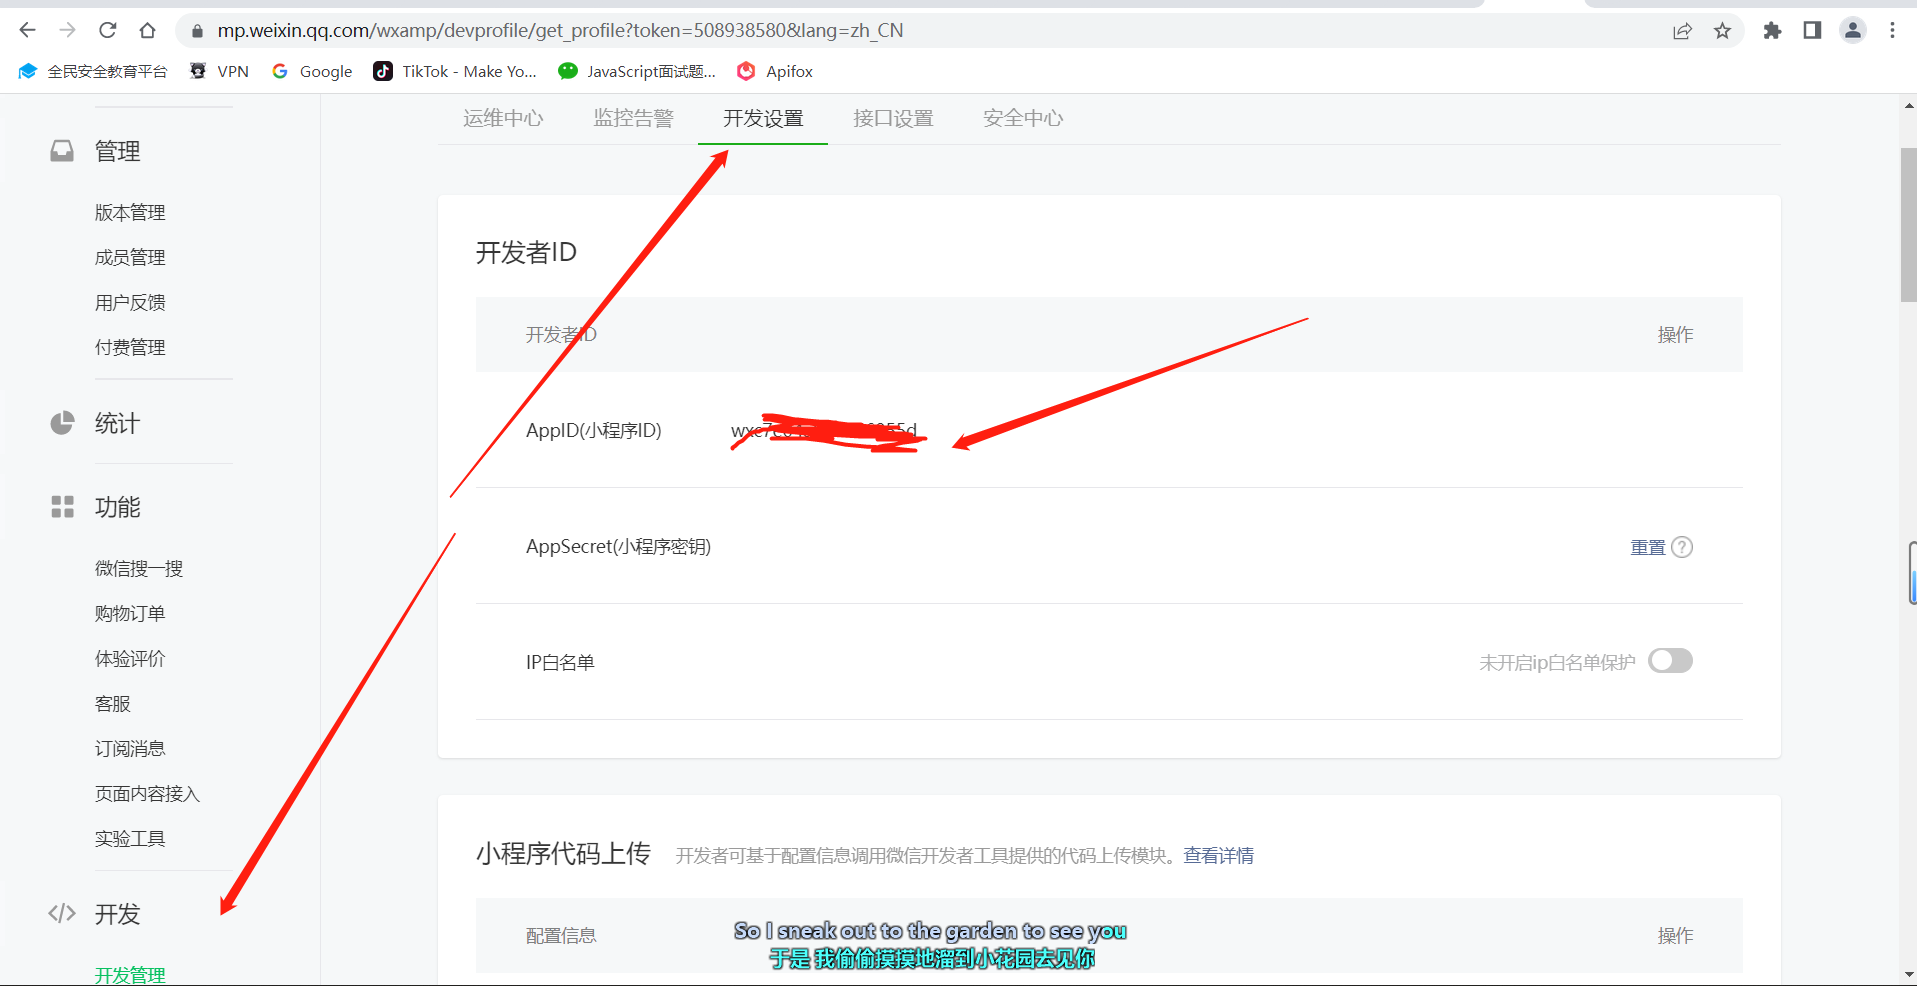Open the 查看详情 link for code upload
Image resolution: width=1917 pixels, height=986 pixels.
[1218, 855]
